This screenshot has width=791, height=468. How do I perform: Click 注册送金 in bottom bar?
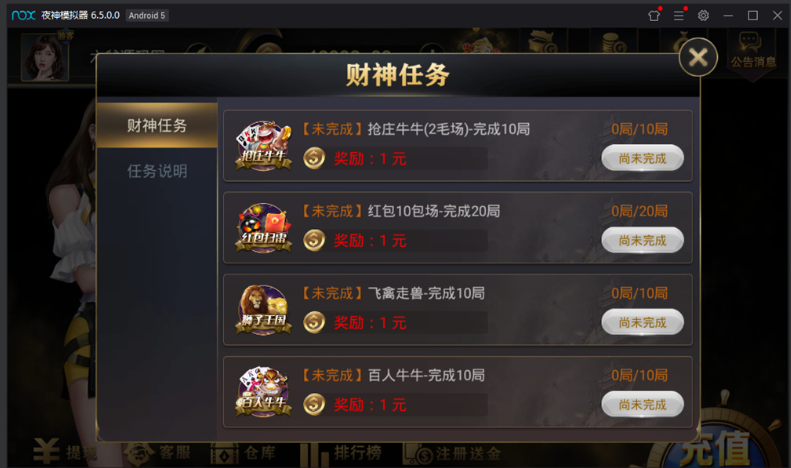[x=452, y=453]
